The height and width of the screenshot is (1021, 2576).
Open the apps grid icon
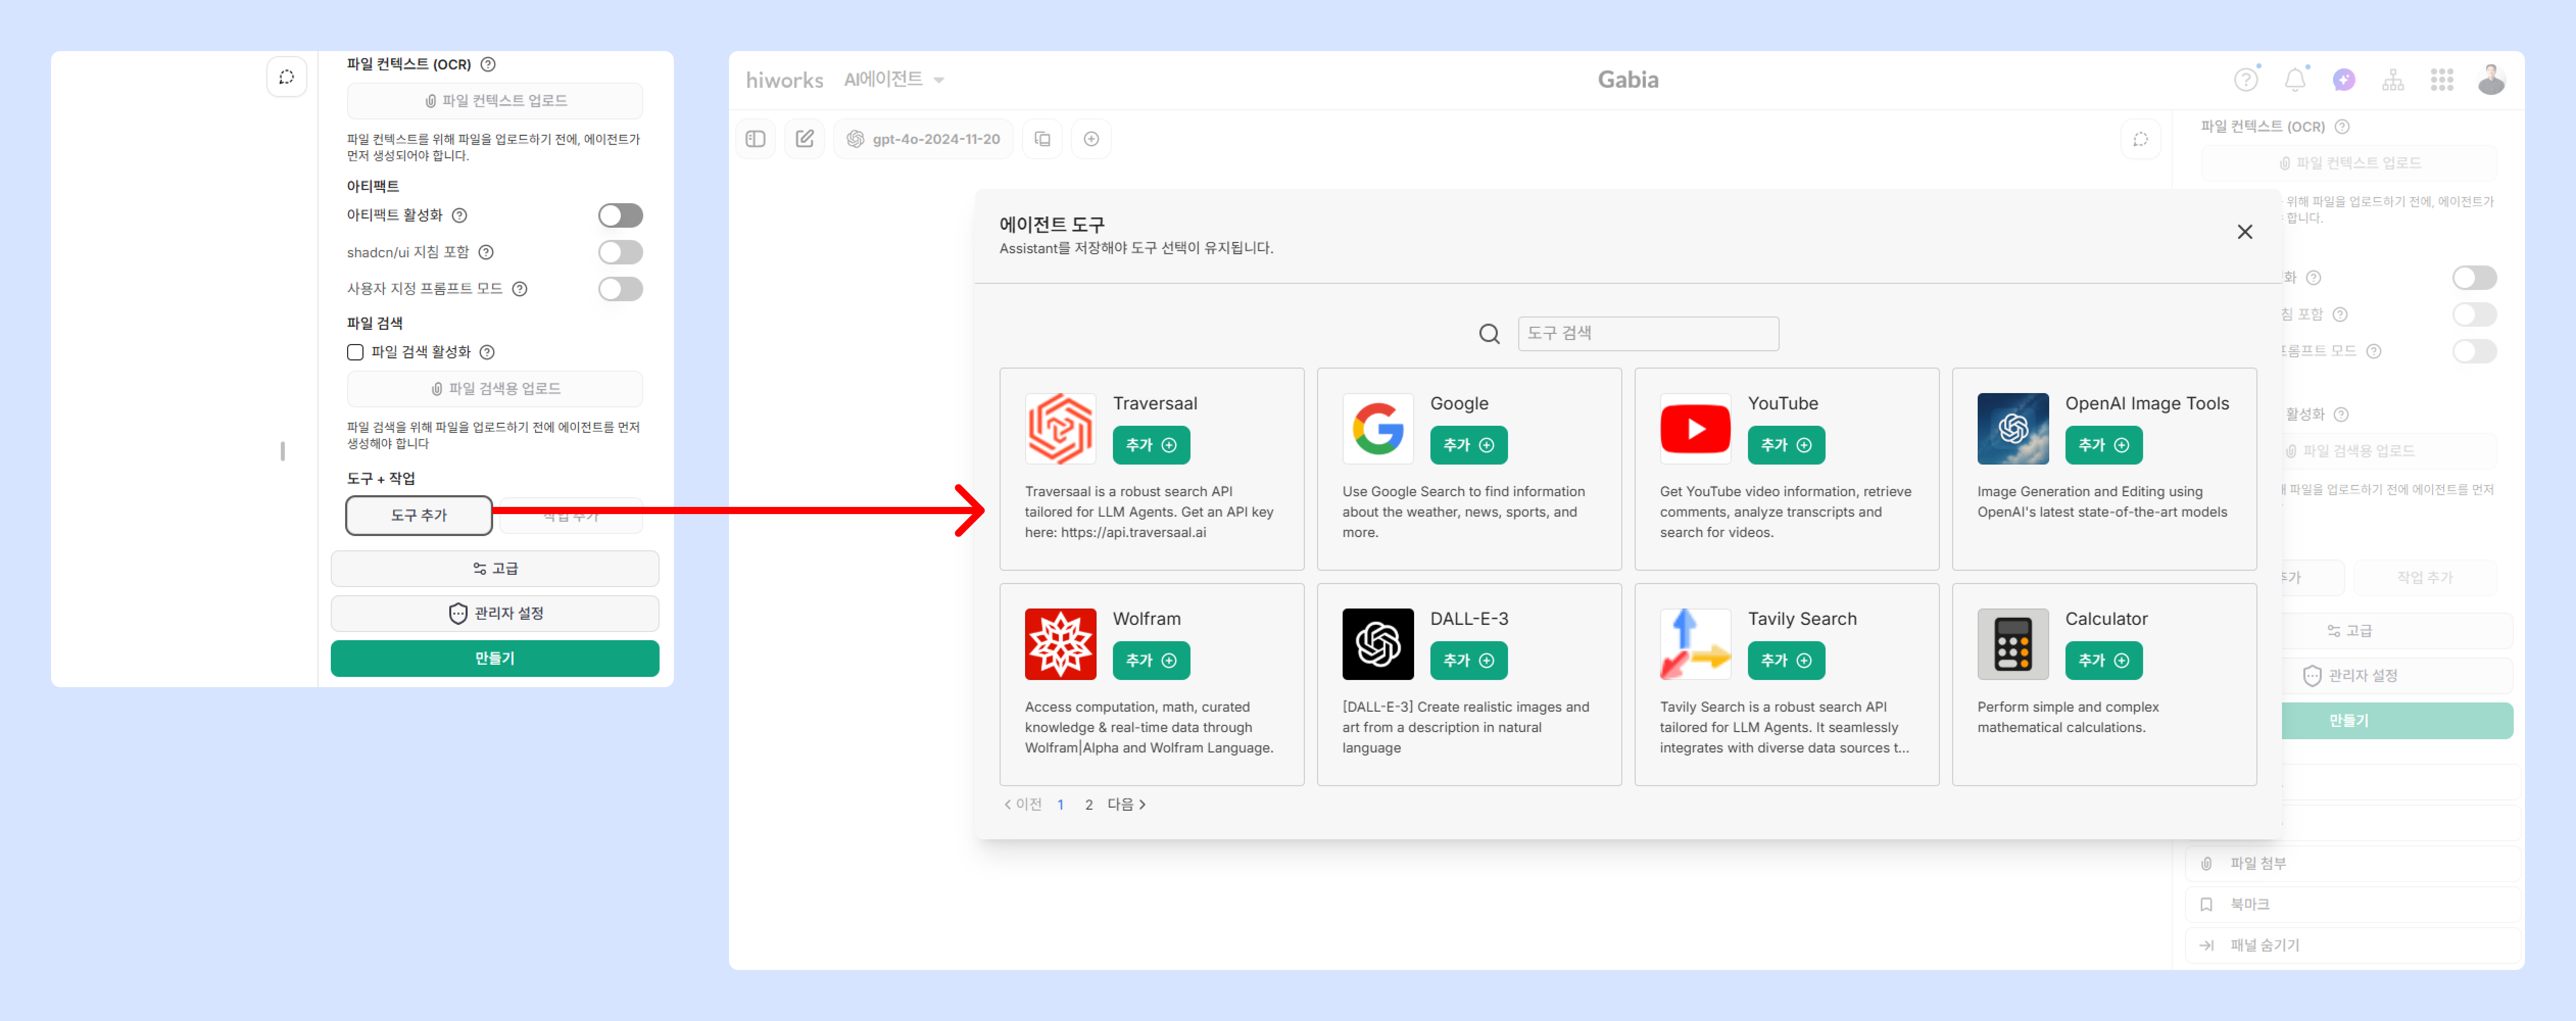(x=2441, y=80)
